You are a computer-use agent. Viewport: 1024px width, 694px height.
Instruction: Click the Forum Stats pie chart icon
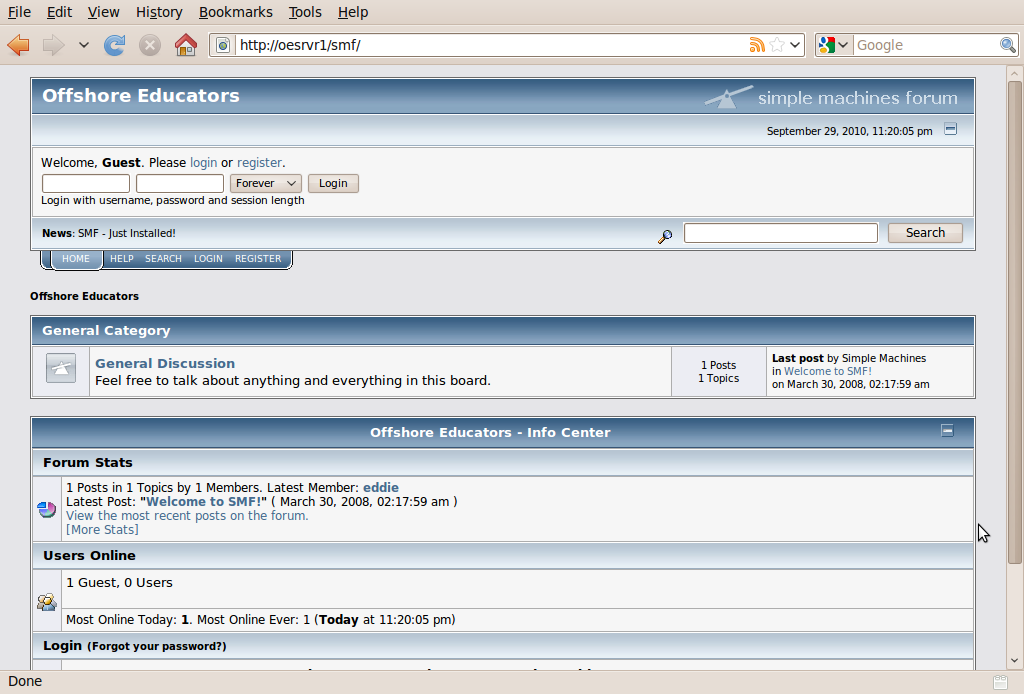46,509
